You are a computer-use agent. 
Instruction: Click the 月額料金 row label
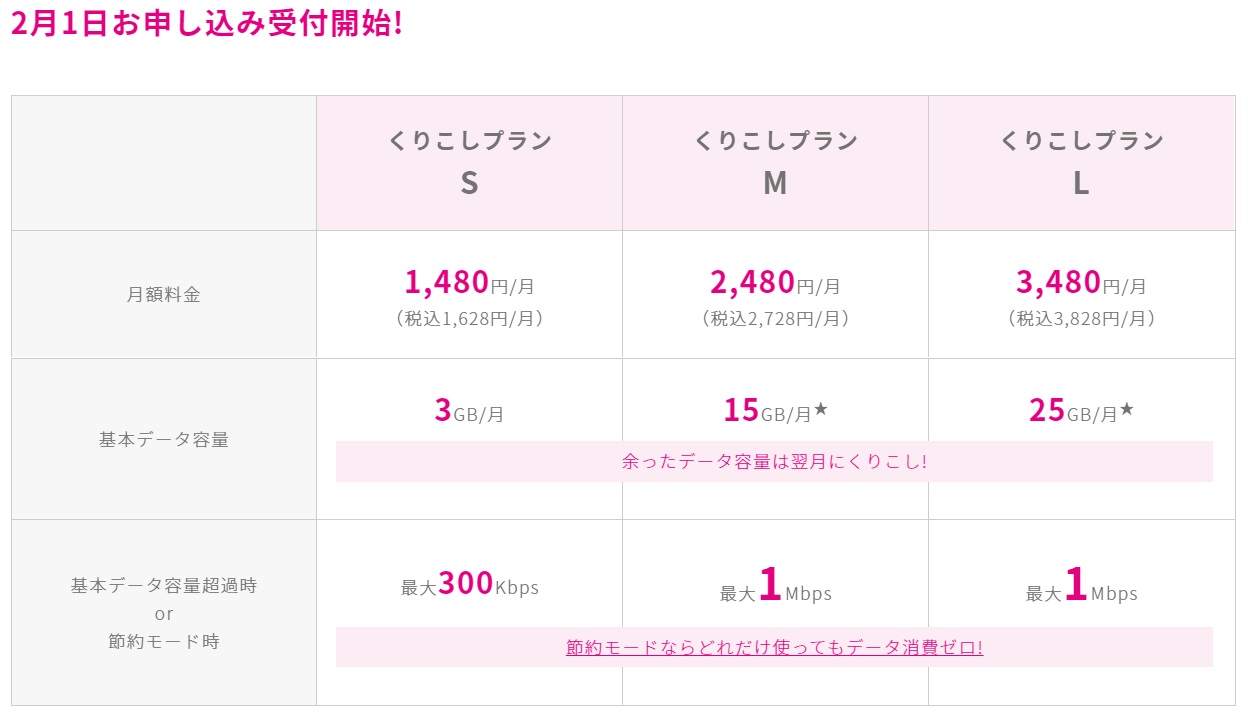(164, 295)
